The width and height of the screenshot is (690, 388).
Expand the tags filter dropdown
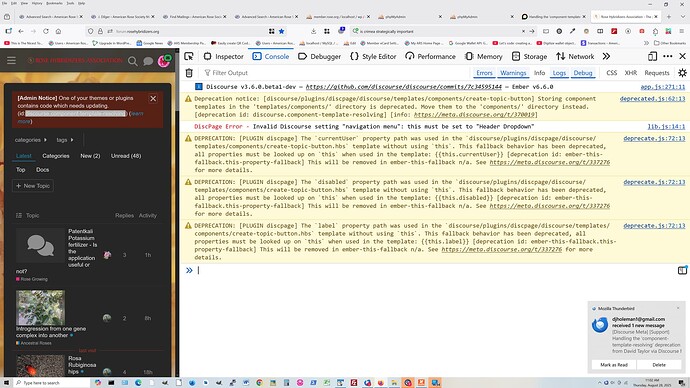coord(64,140)
